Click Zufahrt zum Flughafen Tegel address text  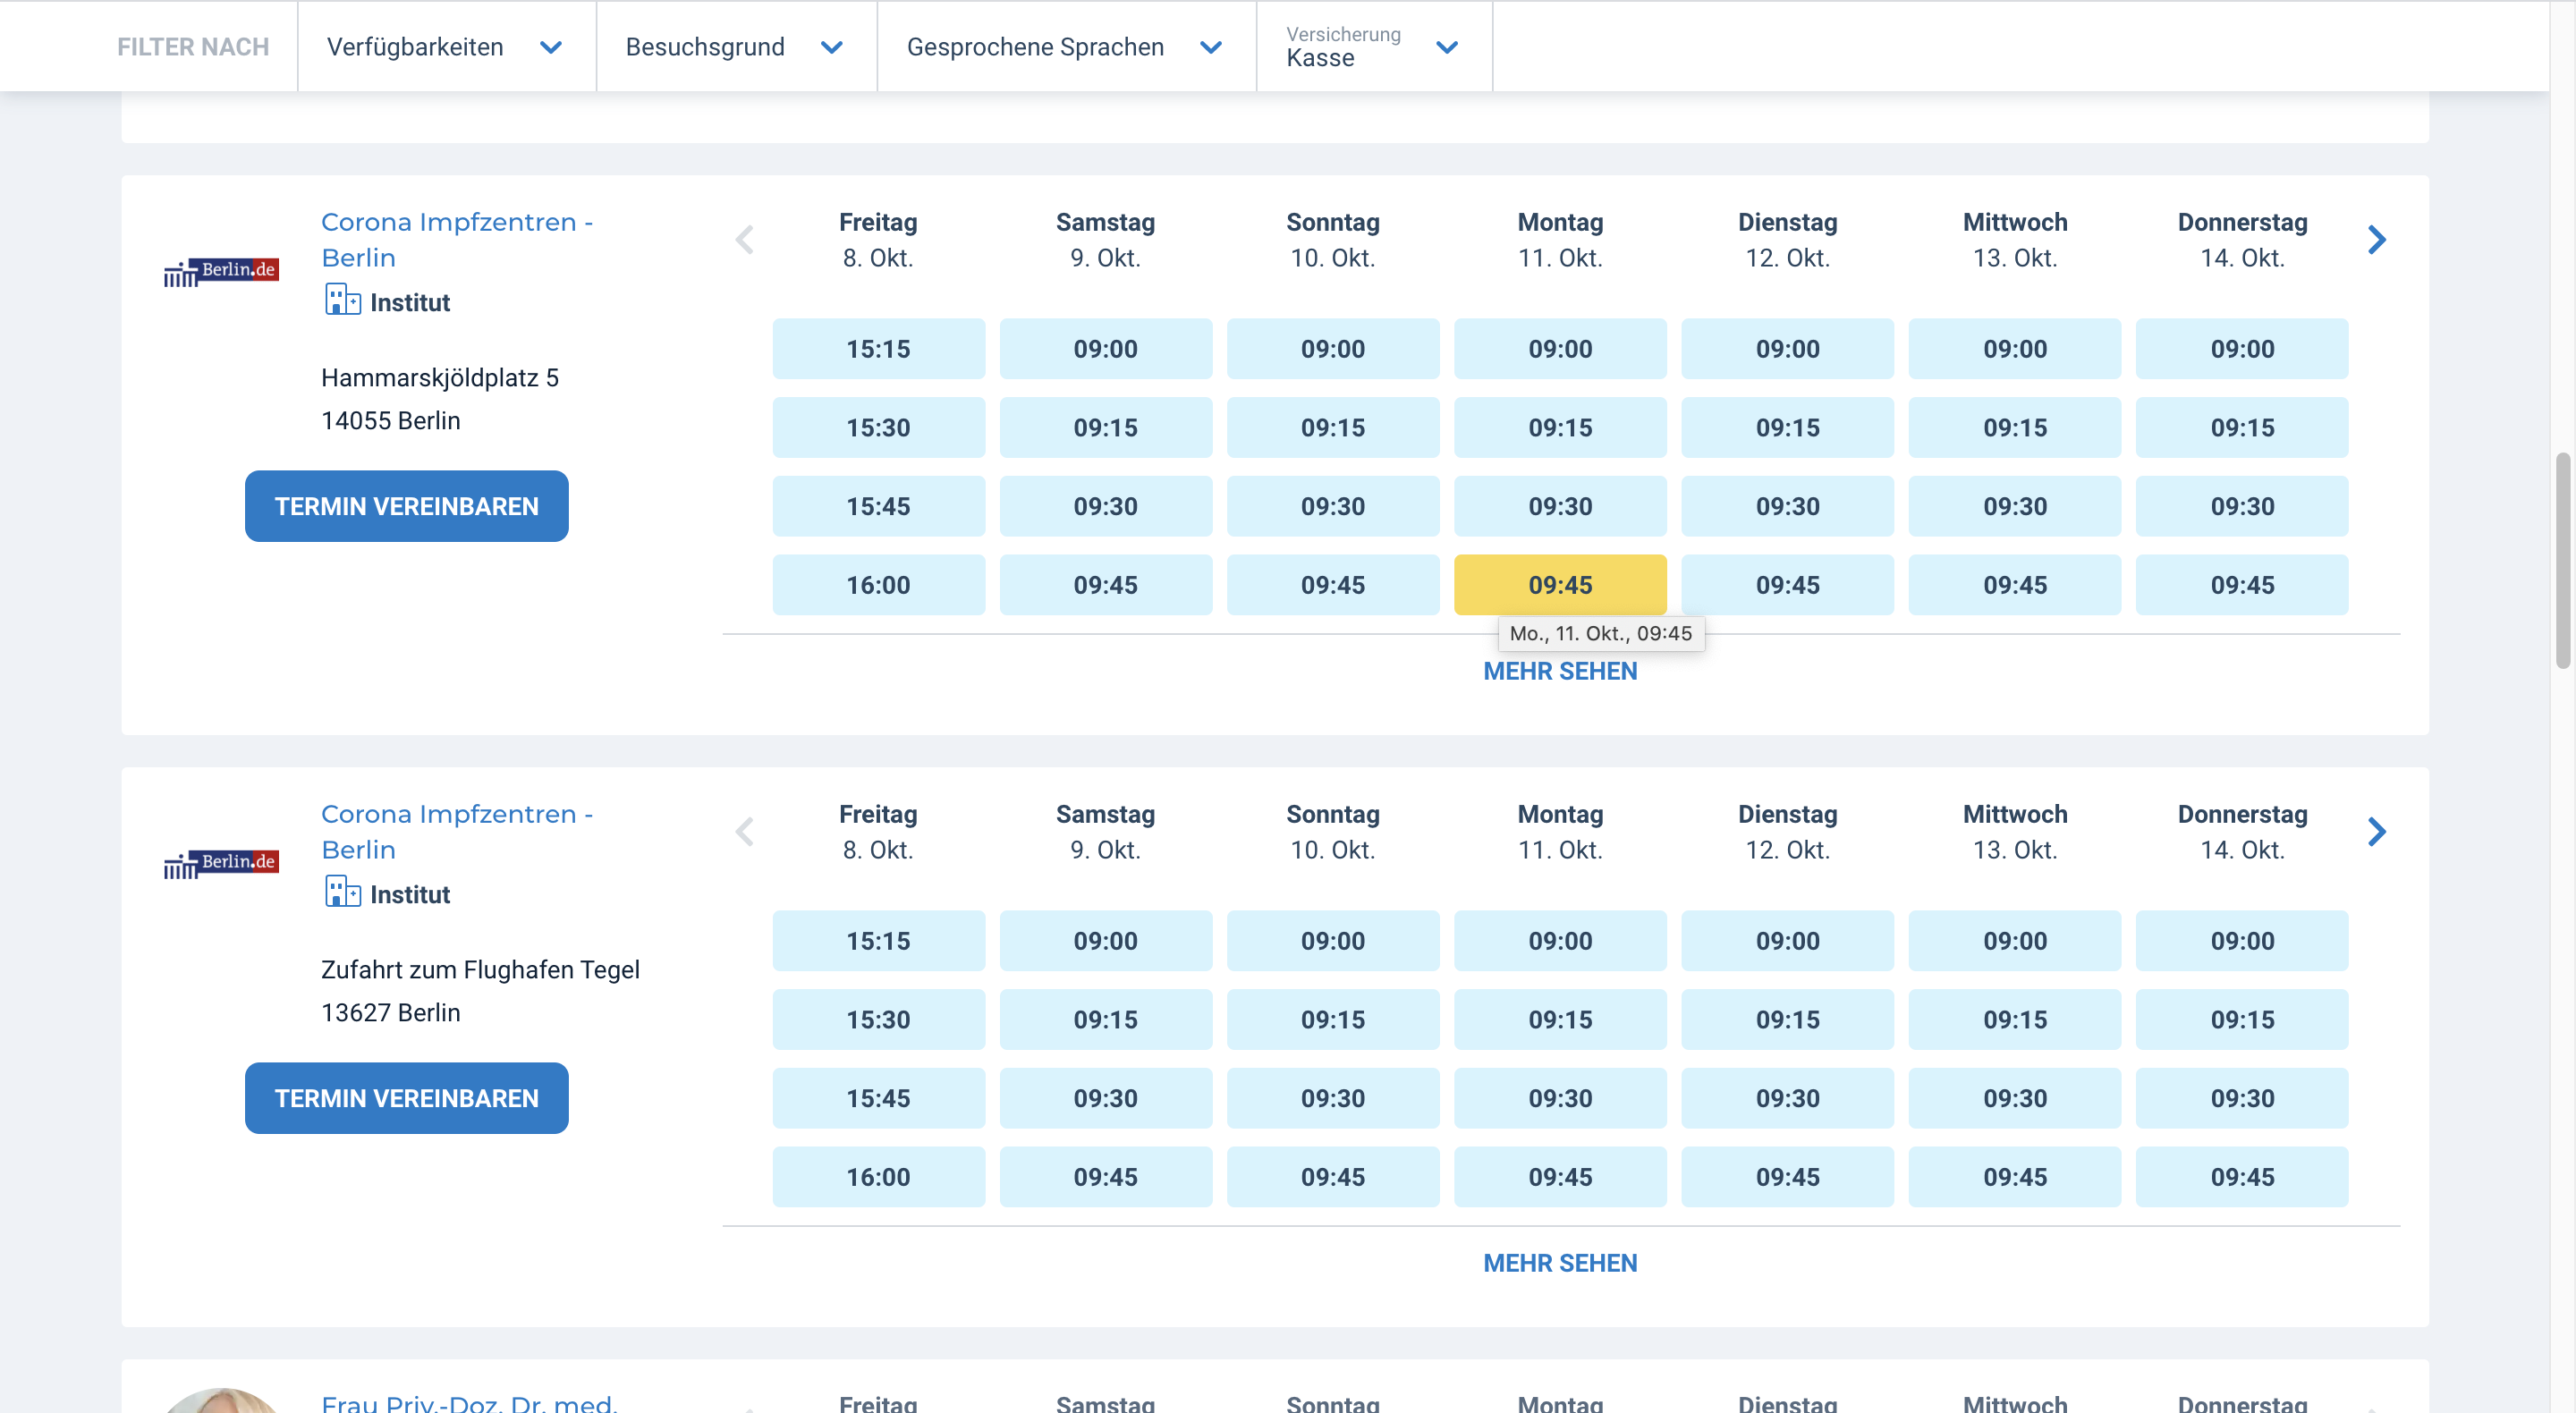pos(480,970)
